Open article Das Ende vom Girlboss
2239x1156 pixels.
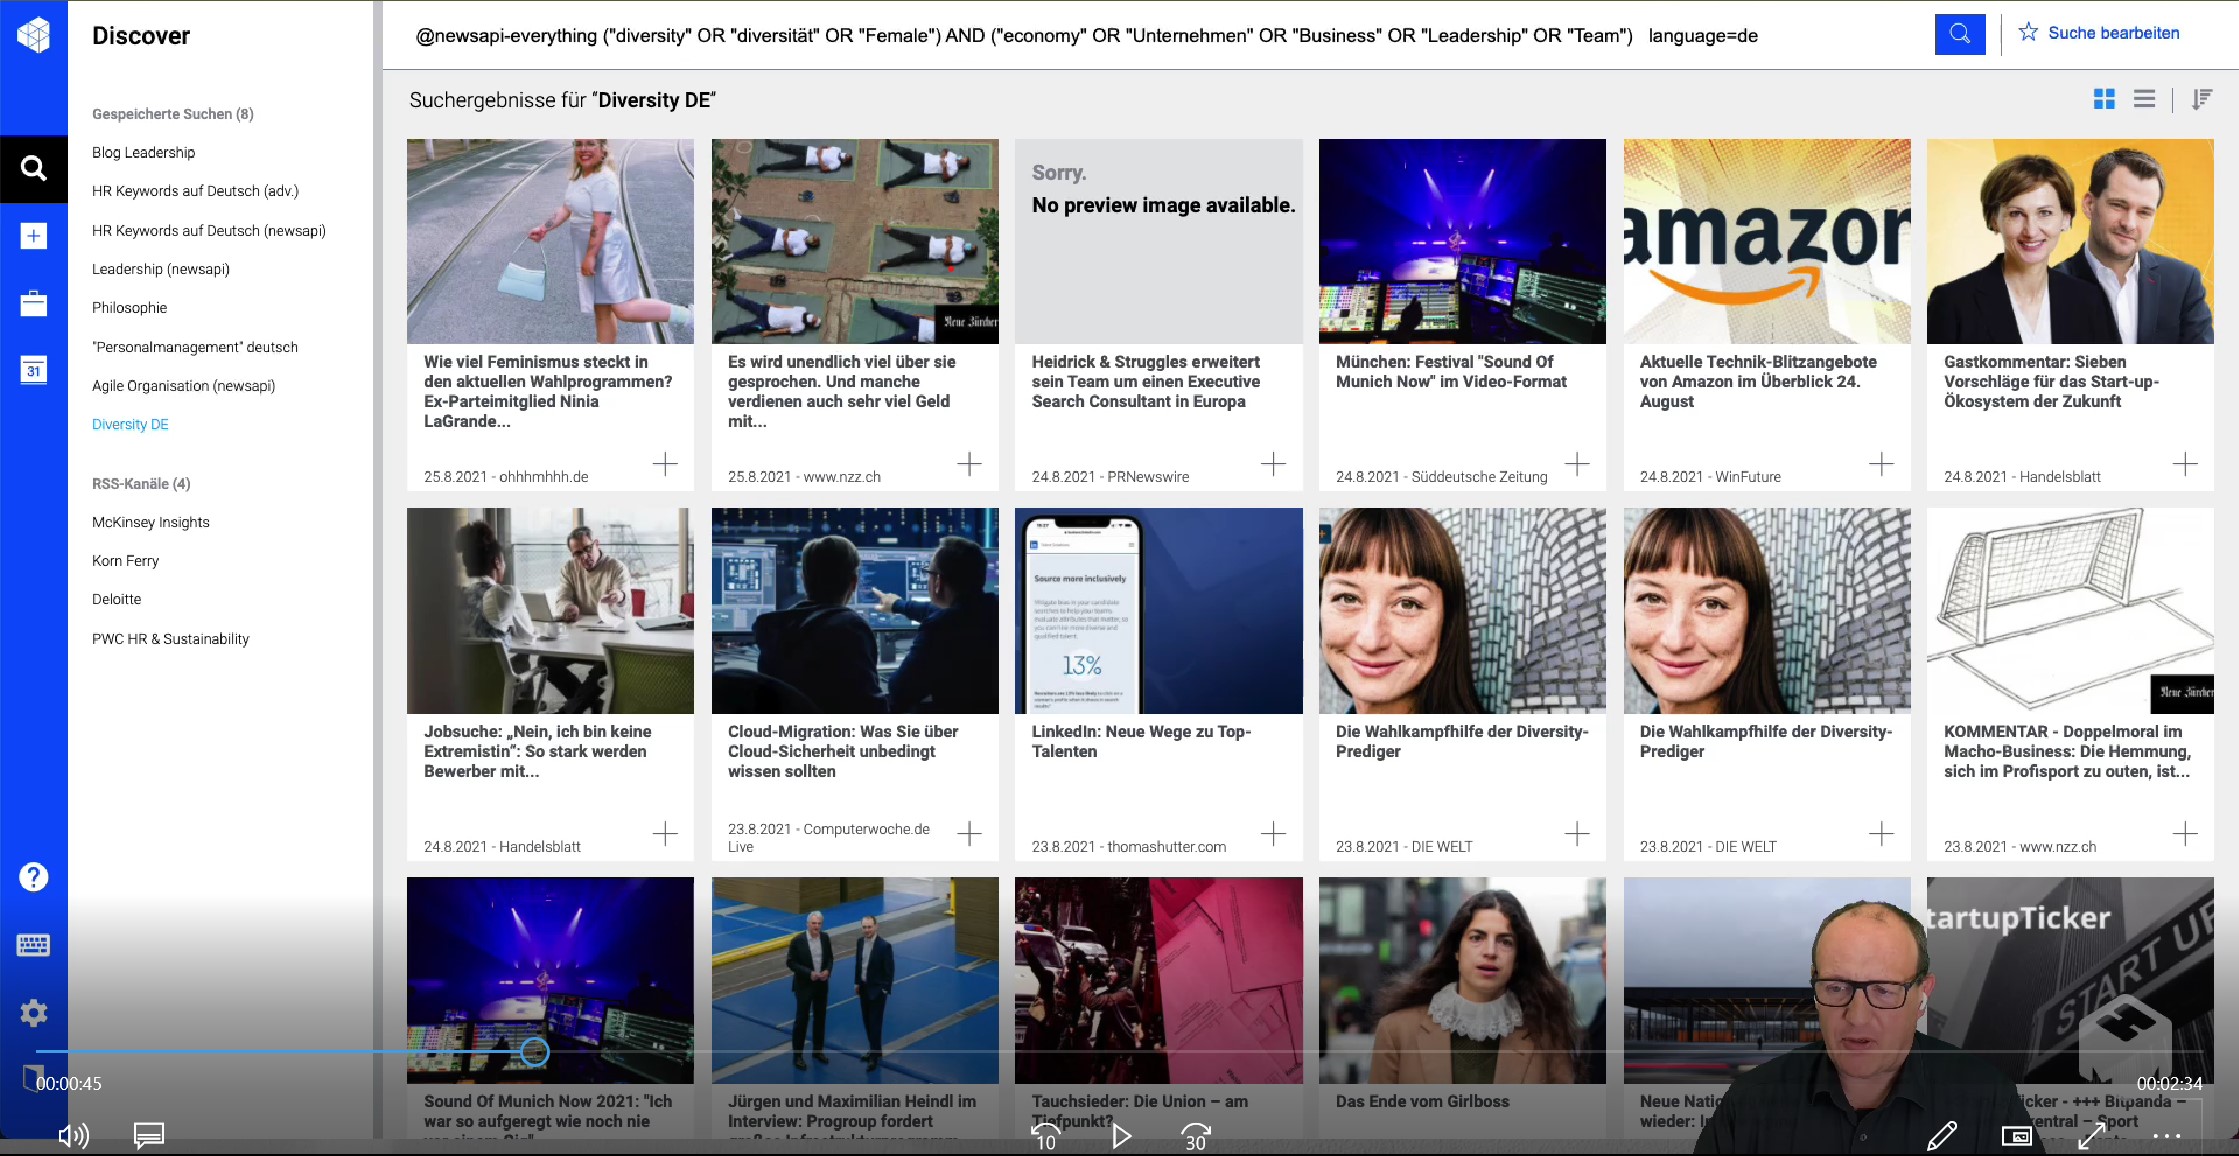click(1422, 1101)
